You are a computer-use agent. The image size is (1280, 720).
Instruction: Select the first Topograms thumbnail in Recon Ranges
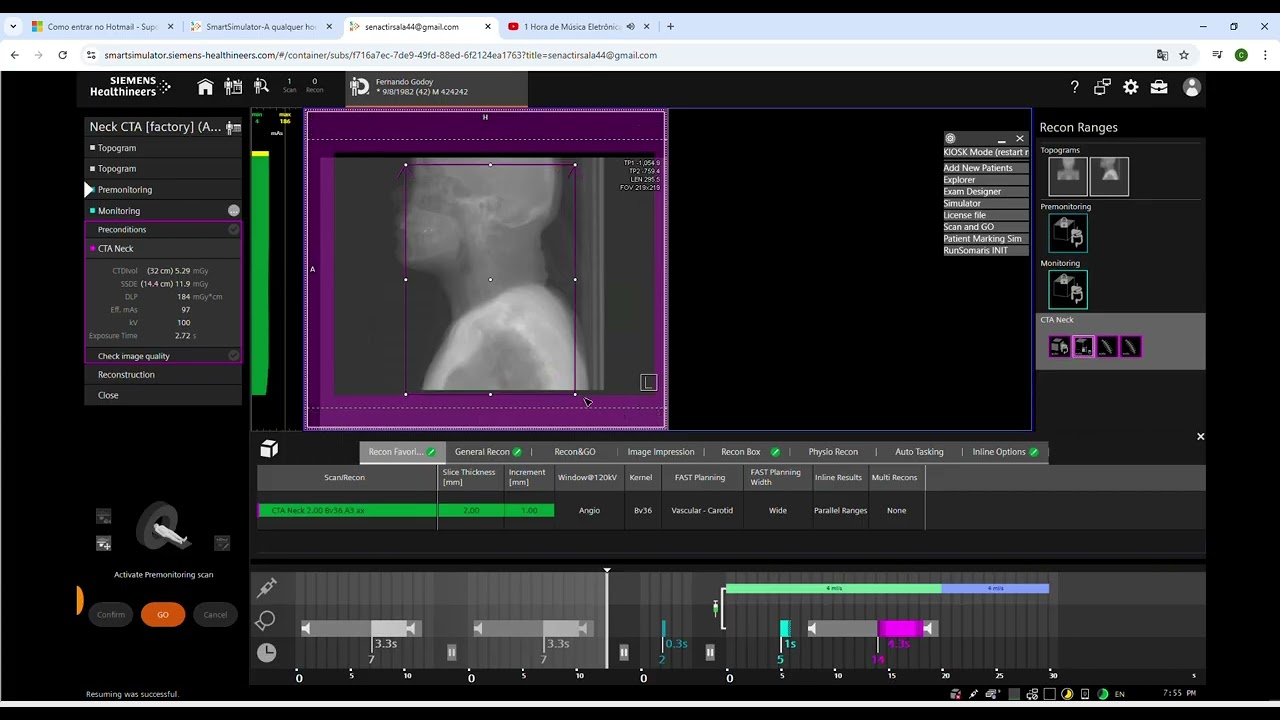point(1068,177)
